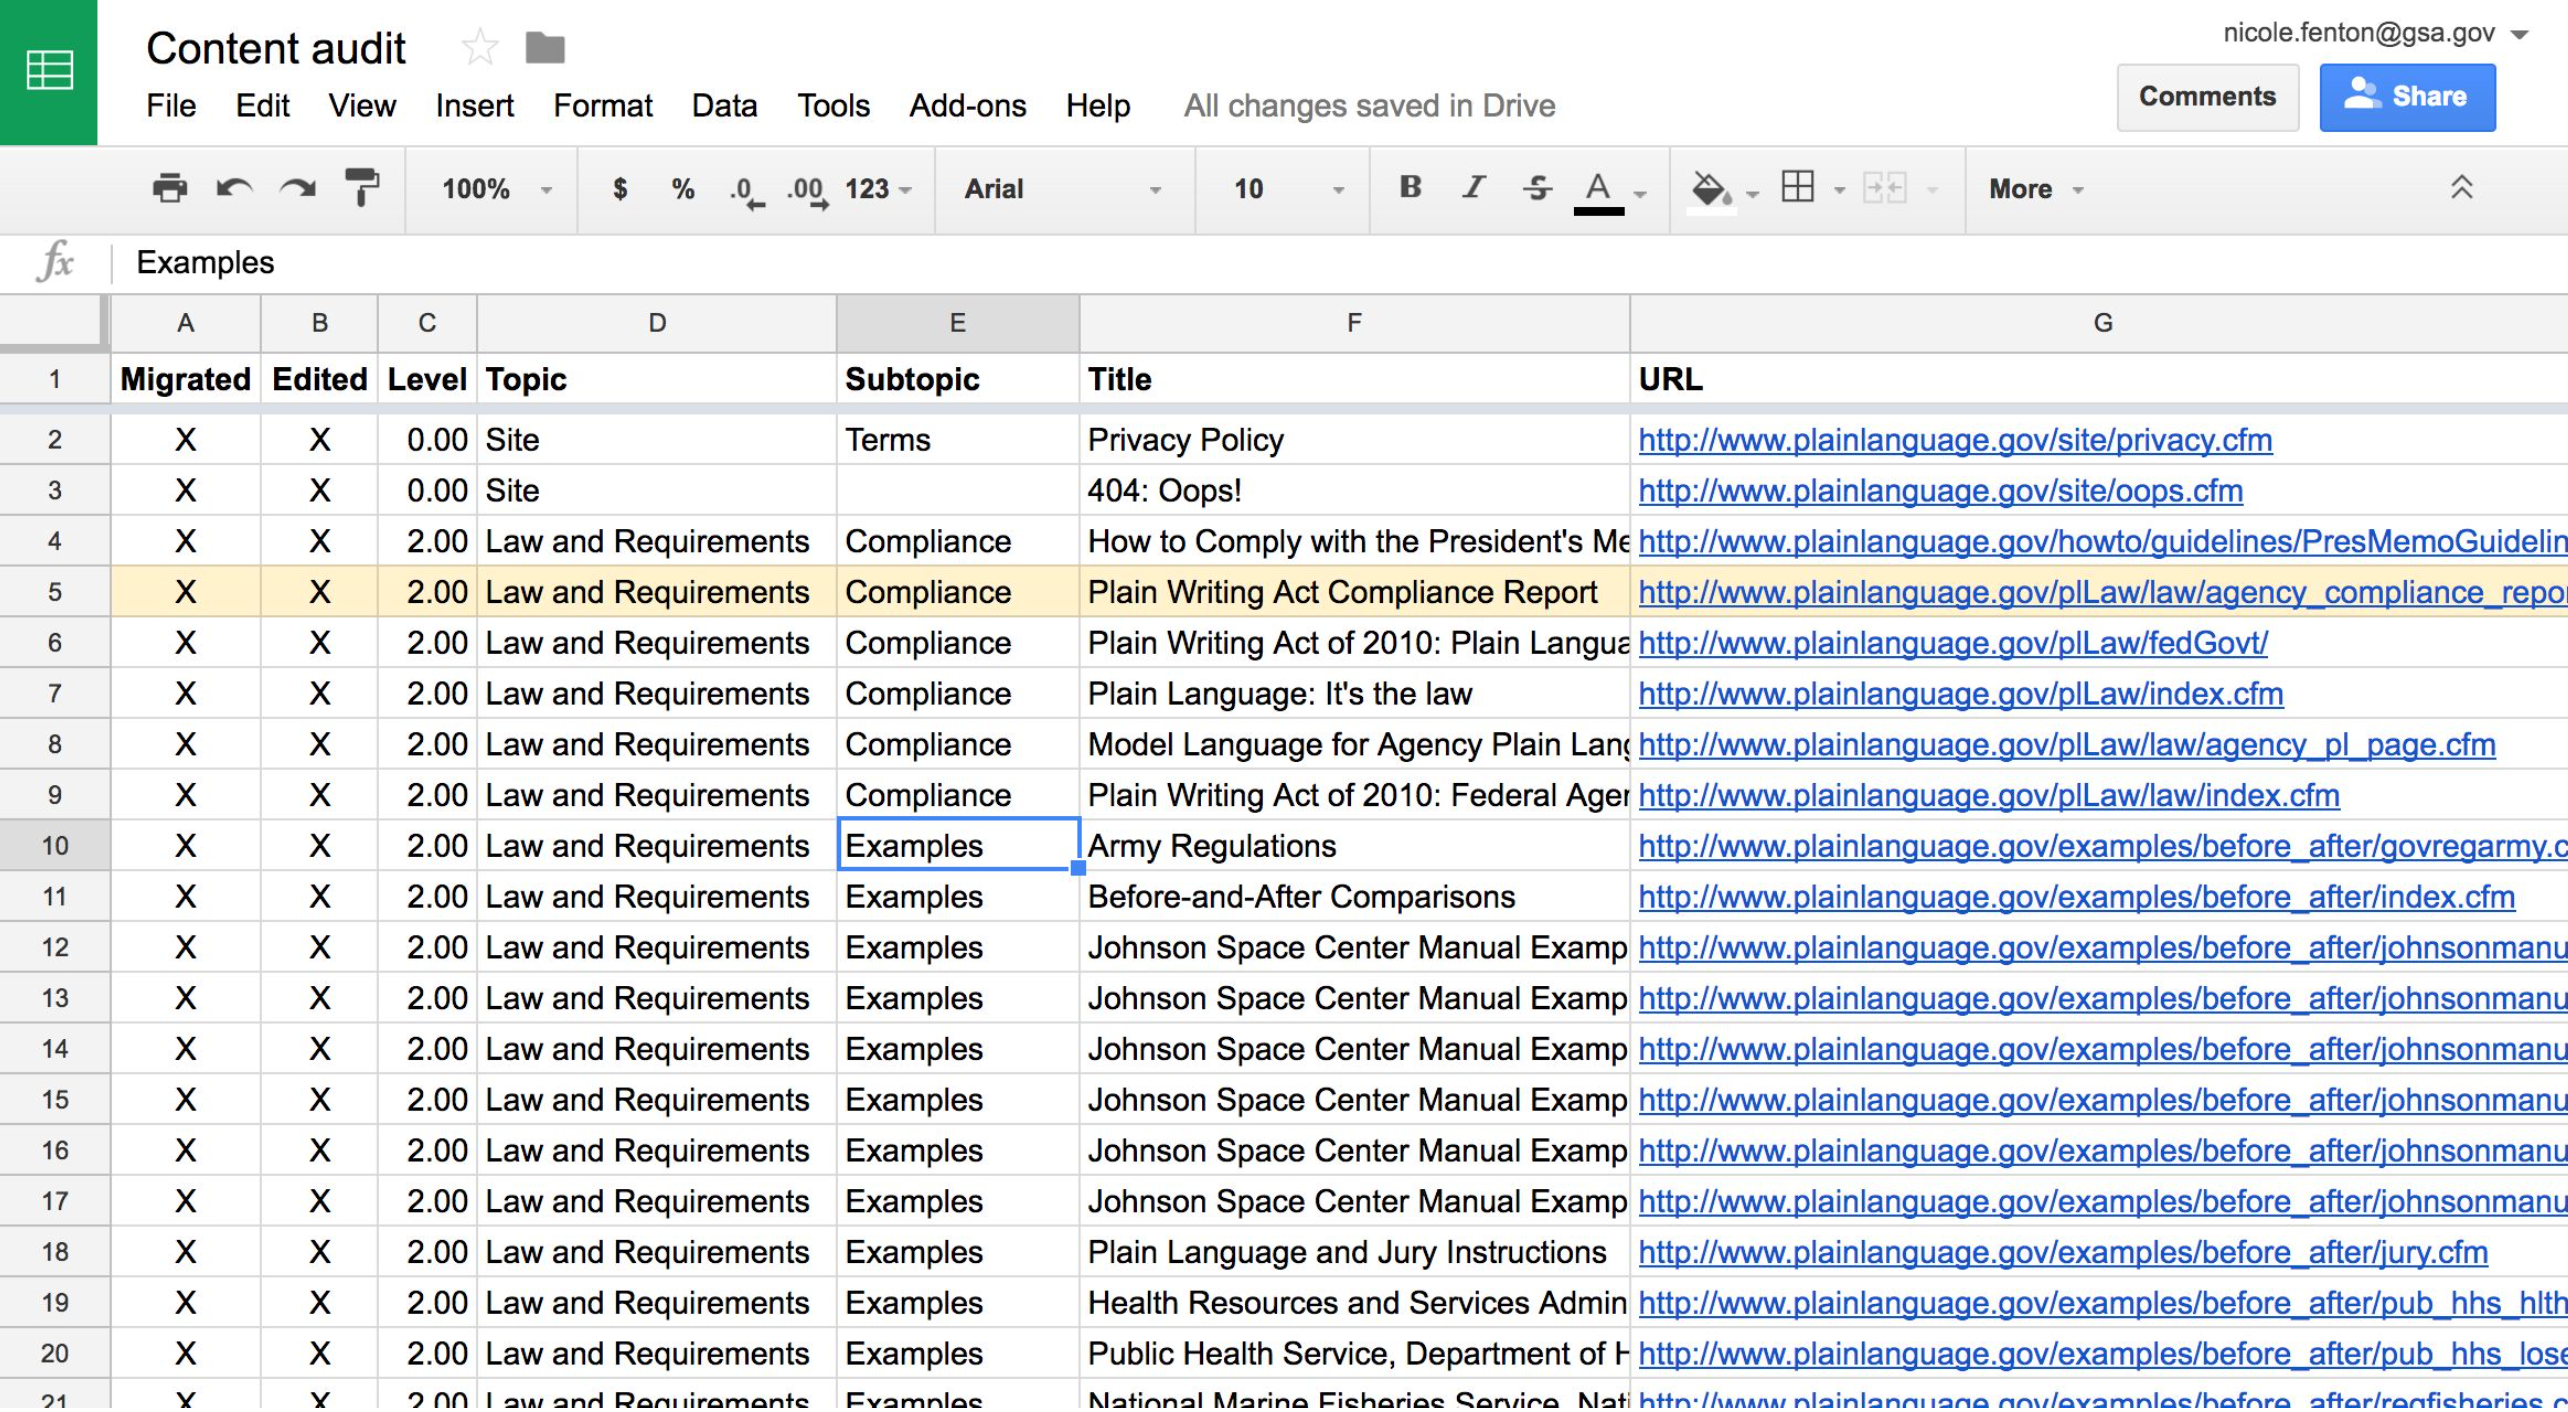Viewport: 2568px width, 1412px height.
Task: Open the font size dropdown
Action: pos(1280,190)
